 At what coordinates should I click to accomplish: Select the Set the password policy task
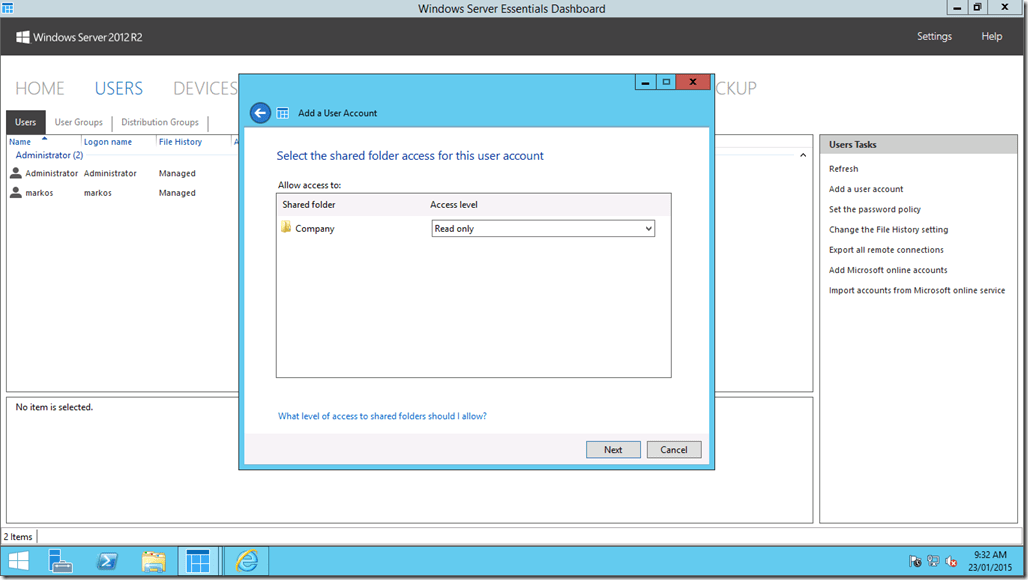click(x=873, y=209)
